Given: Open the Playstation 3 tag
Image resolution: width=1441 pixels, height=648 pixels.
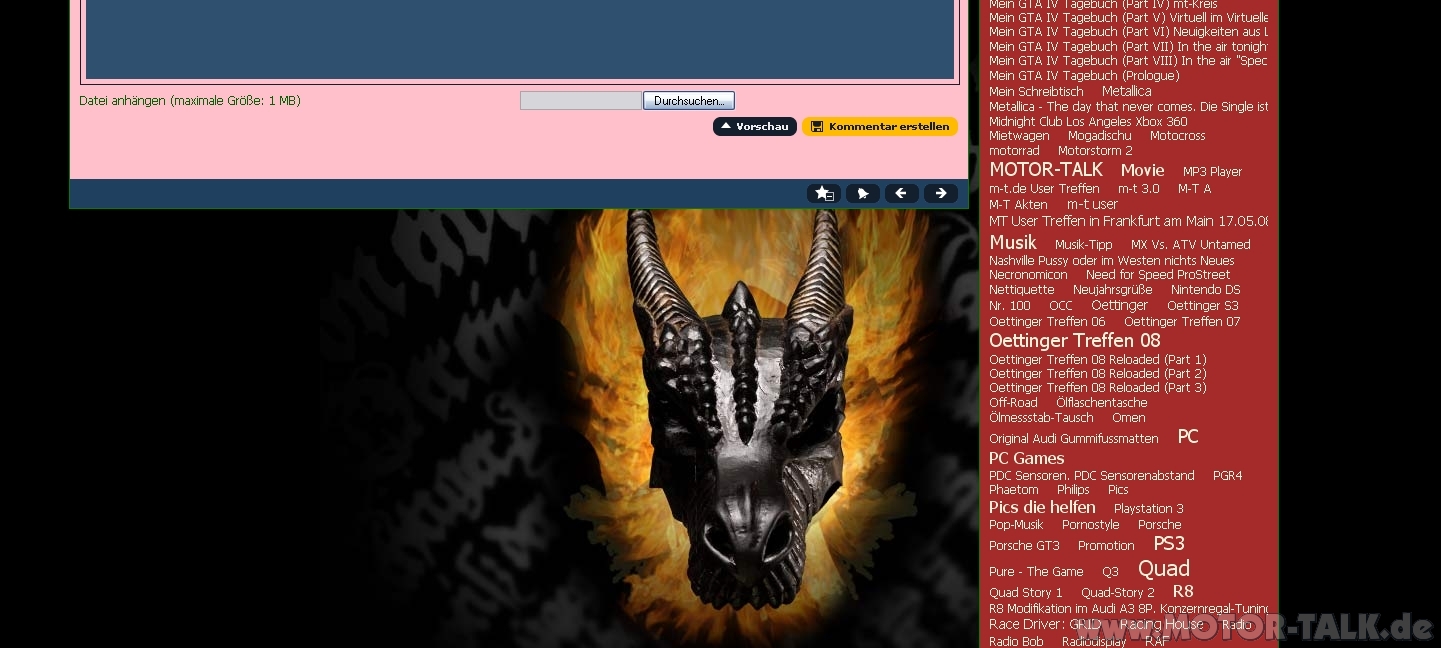Looking at the screenshot, I should point(1149,509).
